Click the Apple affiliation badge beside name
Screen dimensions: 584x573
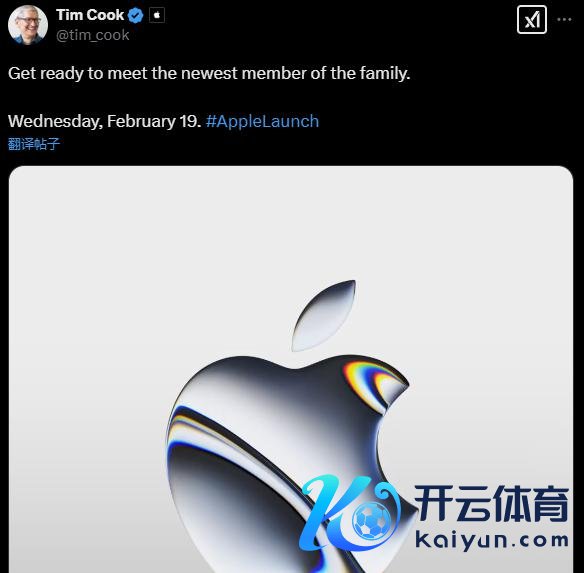157,16
